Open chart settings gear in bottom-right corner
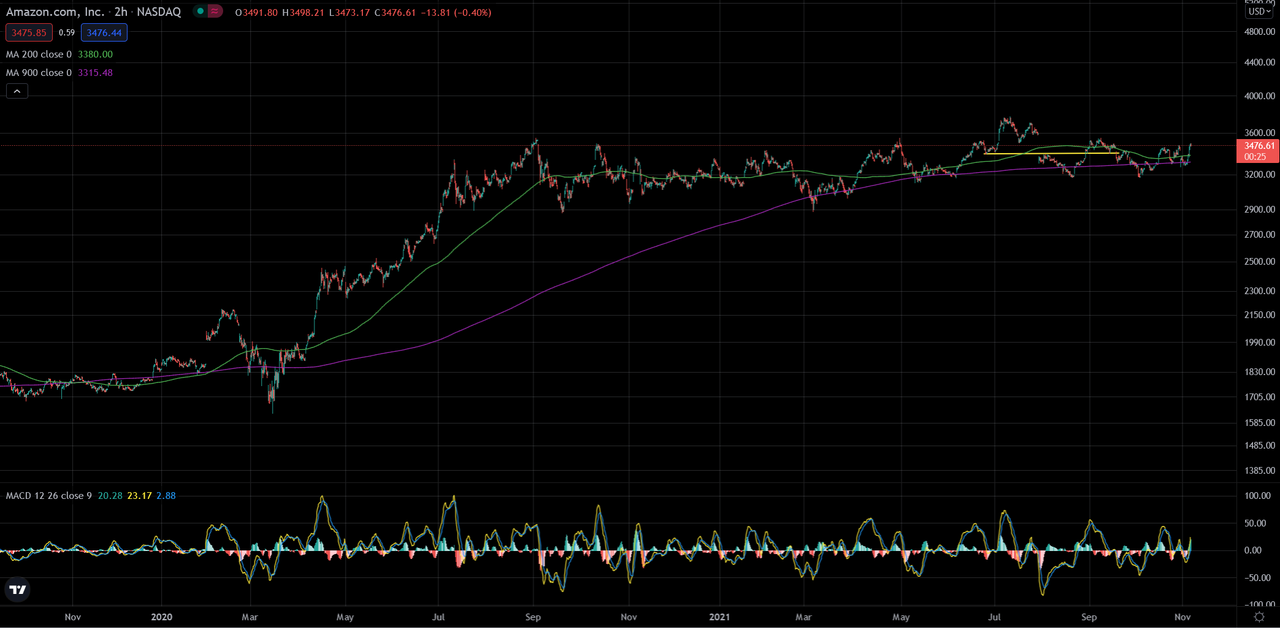This screenshot has height=630, width=1280. pos(1259,619)
